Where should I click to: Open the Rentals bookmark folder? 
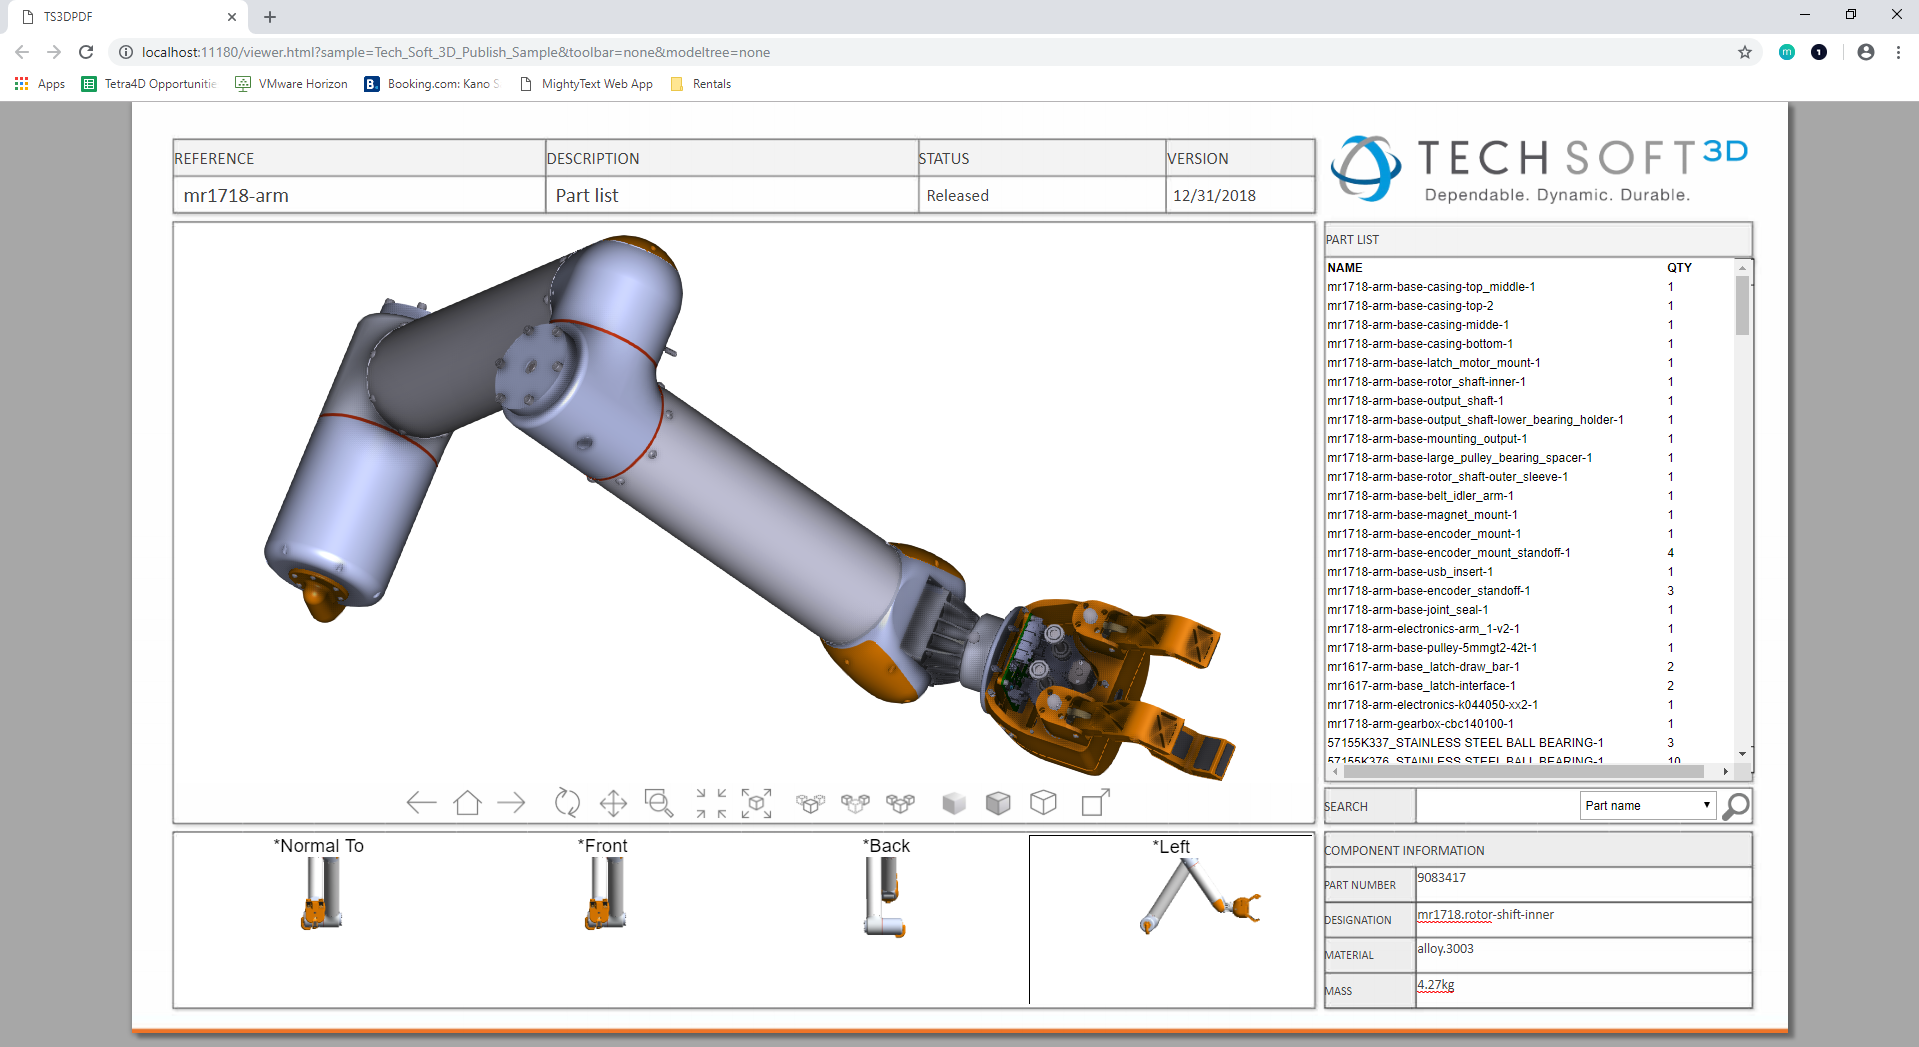tap(701, 84)
